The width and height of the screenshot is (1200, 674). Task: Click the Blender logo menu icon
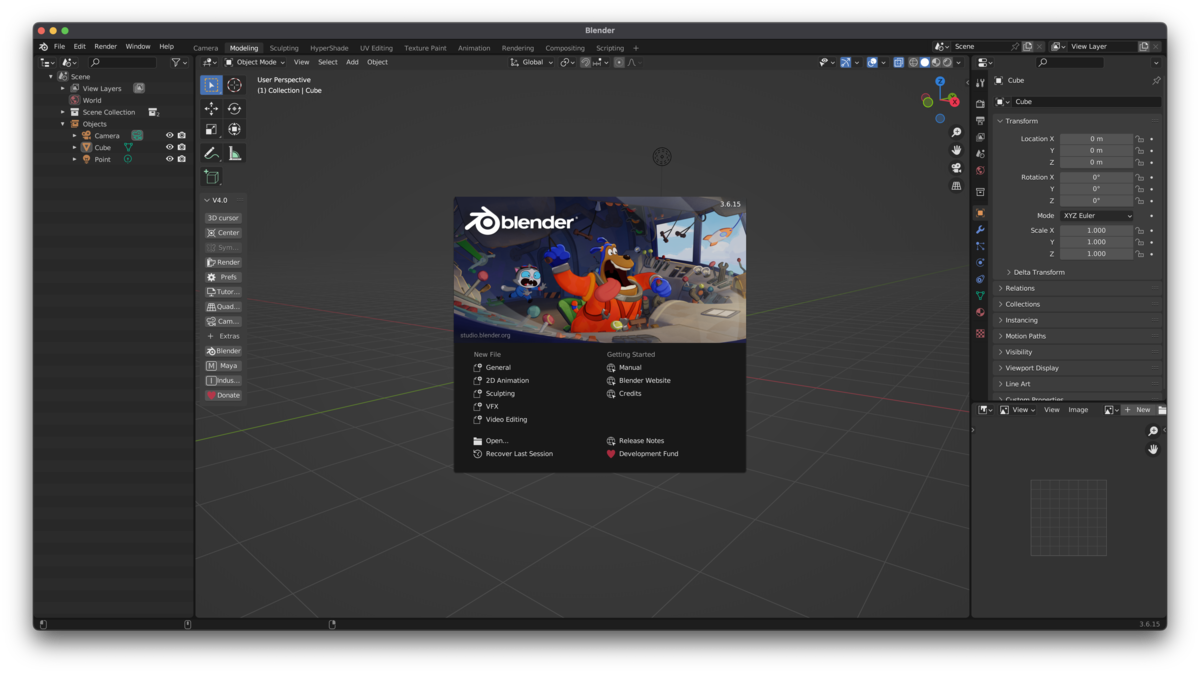tap(43, 47)
